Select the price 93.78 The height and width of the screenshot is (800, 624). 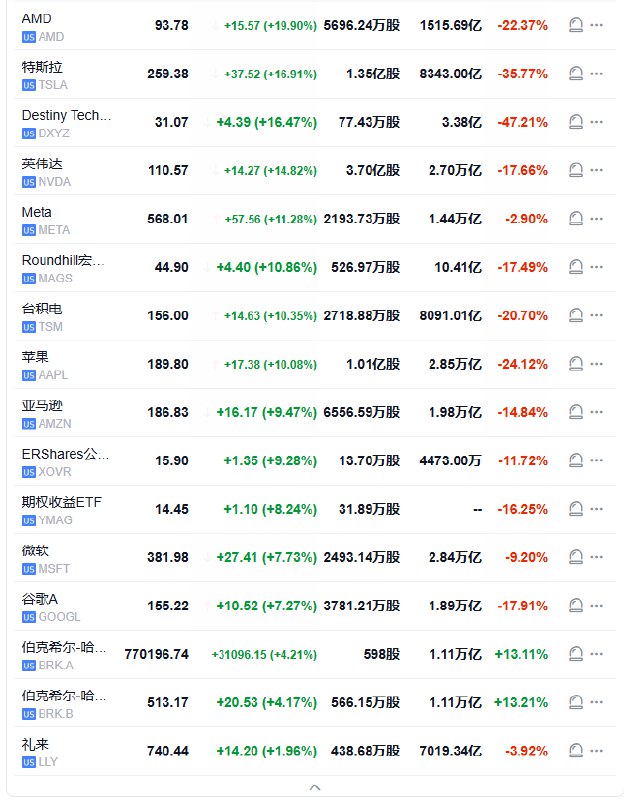[172, 25]
